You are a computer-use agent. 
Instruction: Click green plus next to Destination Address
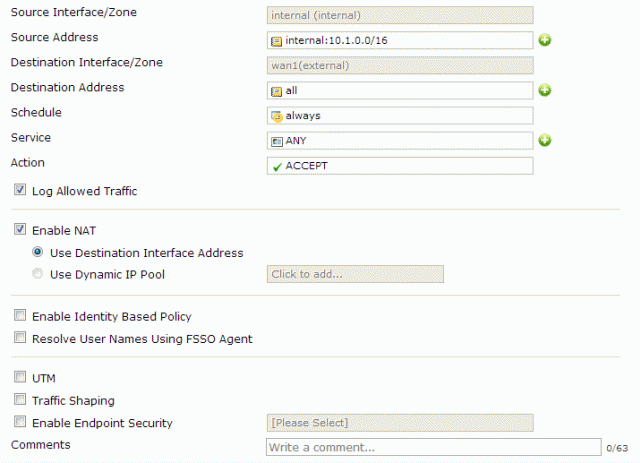(545, 91)
